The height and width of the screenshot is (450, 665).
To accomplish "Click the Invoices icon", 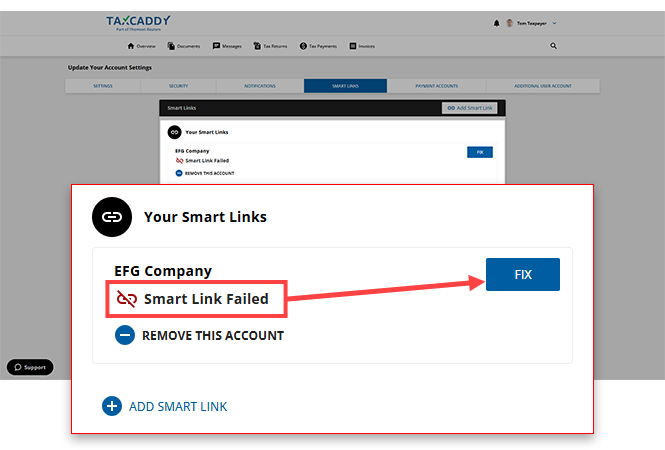I will tap(353, 46).
